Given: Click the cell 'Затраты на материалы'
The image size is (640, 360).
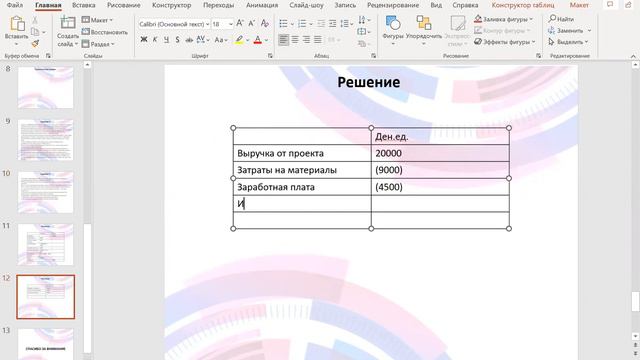Looking at the screenshot, I should 302,170.
